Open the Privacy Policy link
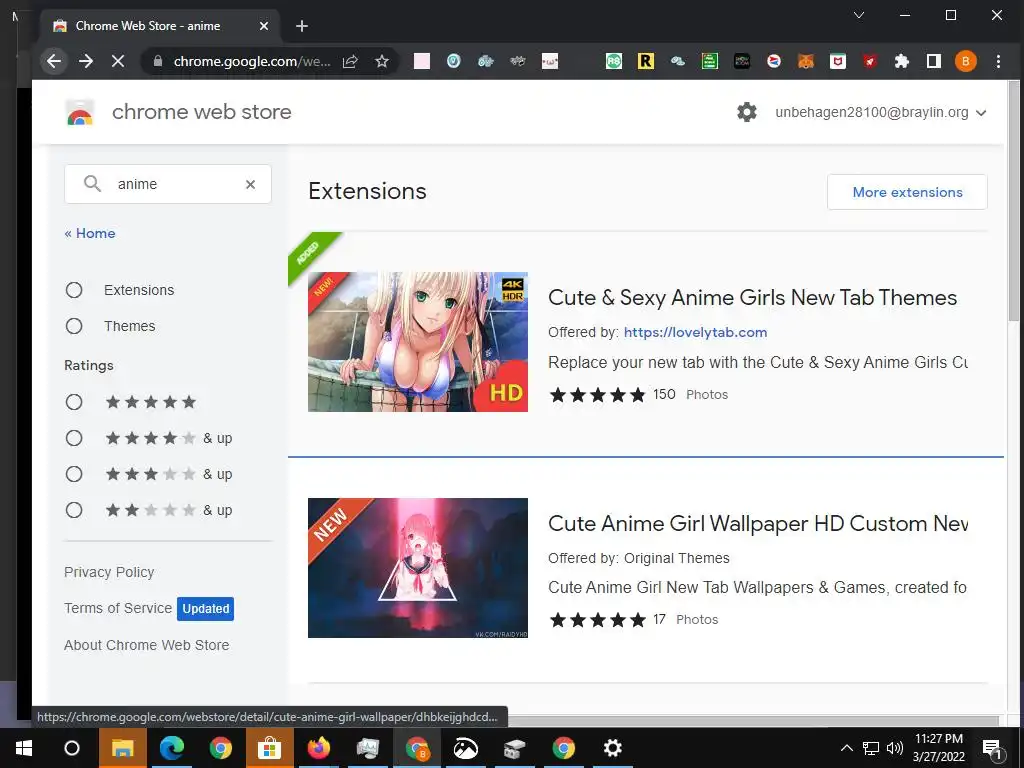The height and width of the screenshot is (768, 1024). click(x=109, y=572)
